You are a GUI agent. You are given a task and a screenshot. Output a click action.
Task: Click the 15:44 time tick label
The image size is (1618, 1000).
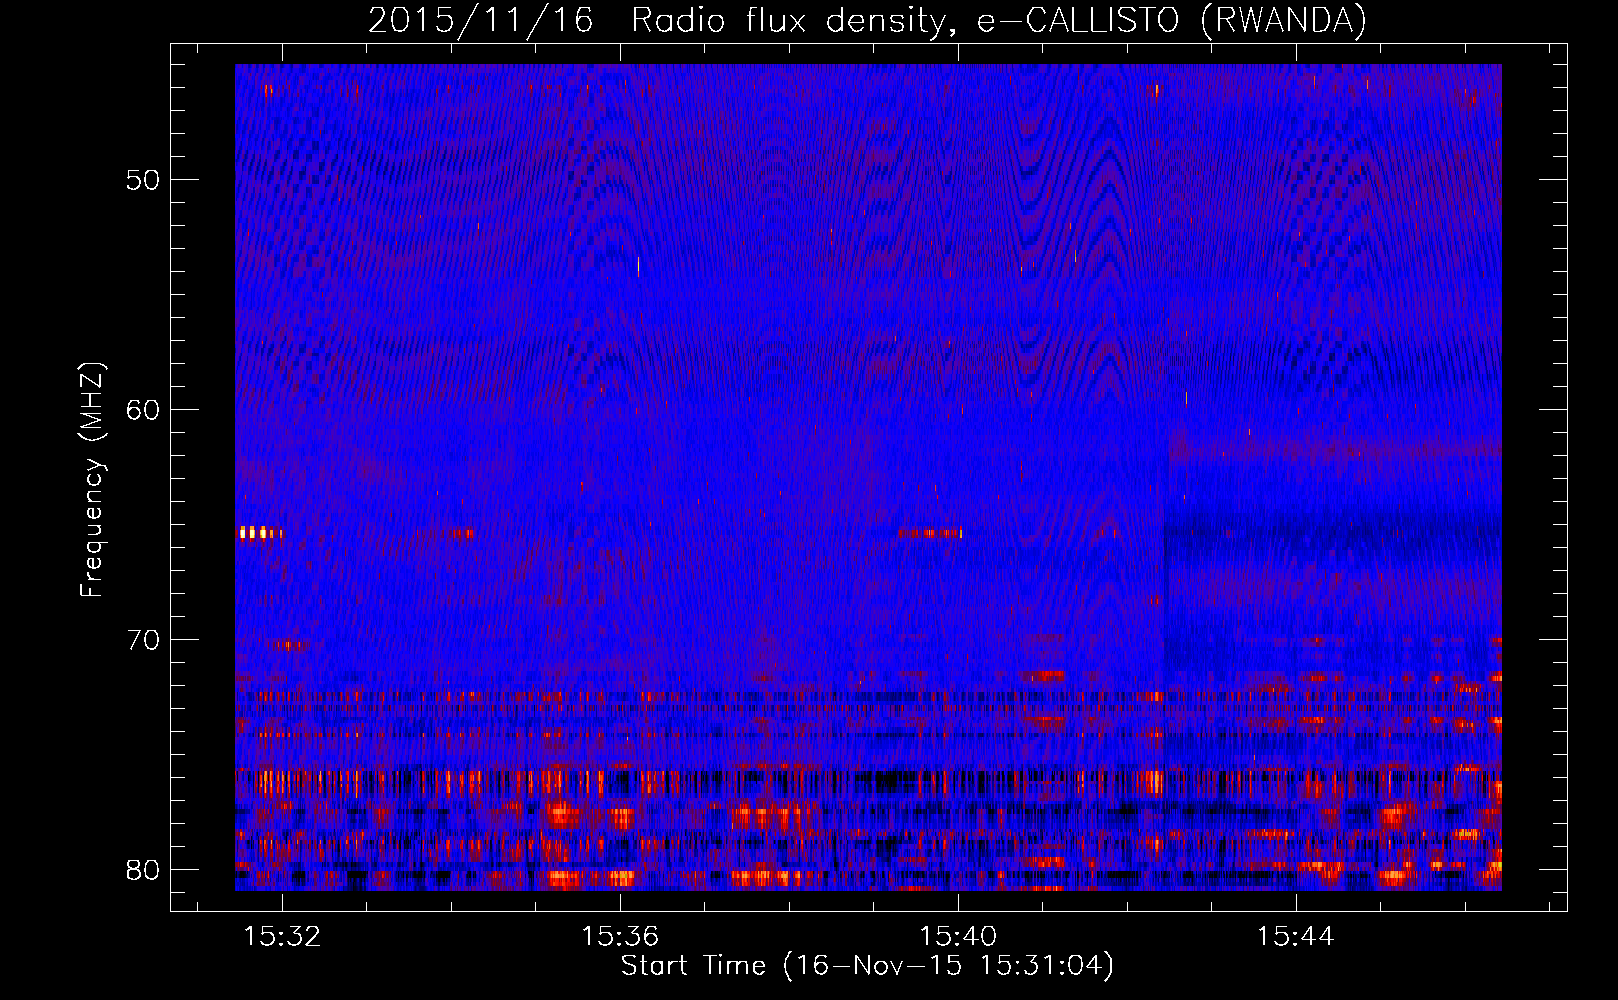(1296, 937)
